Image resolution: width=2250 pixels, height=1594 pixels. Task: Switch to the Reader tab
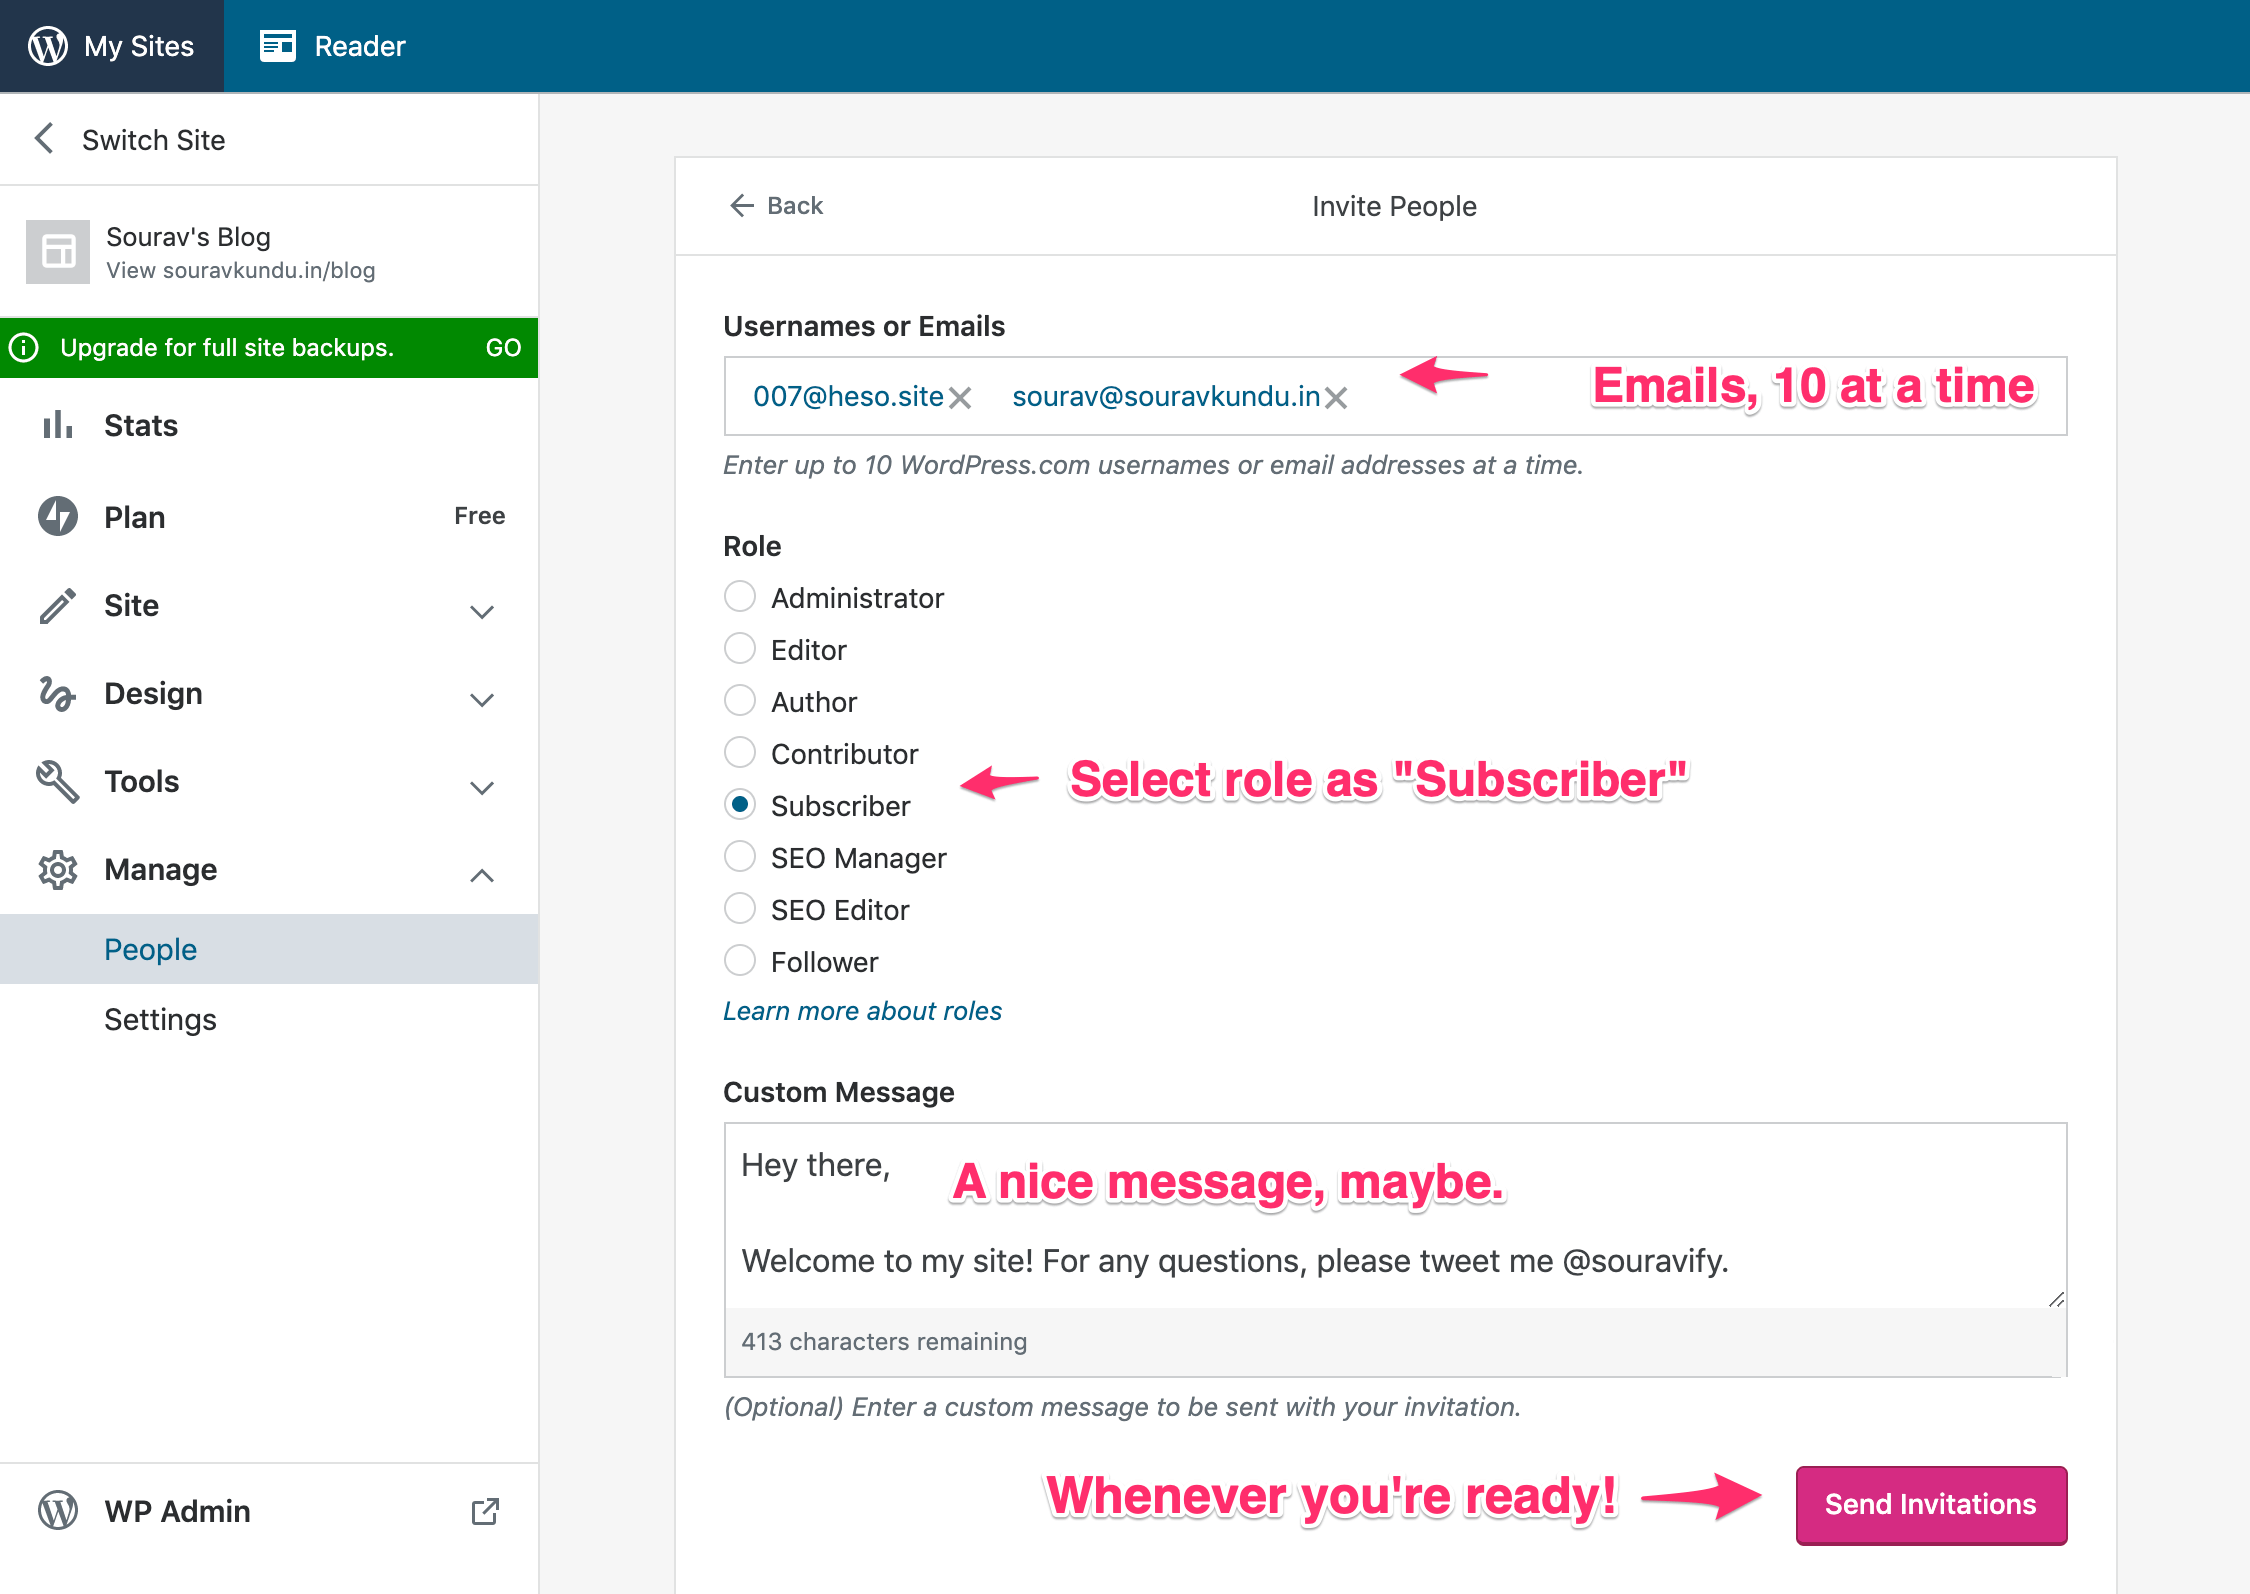(x=333, y=45)
